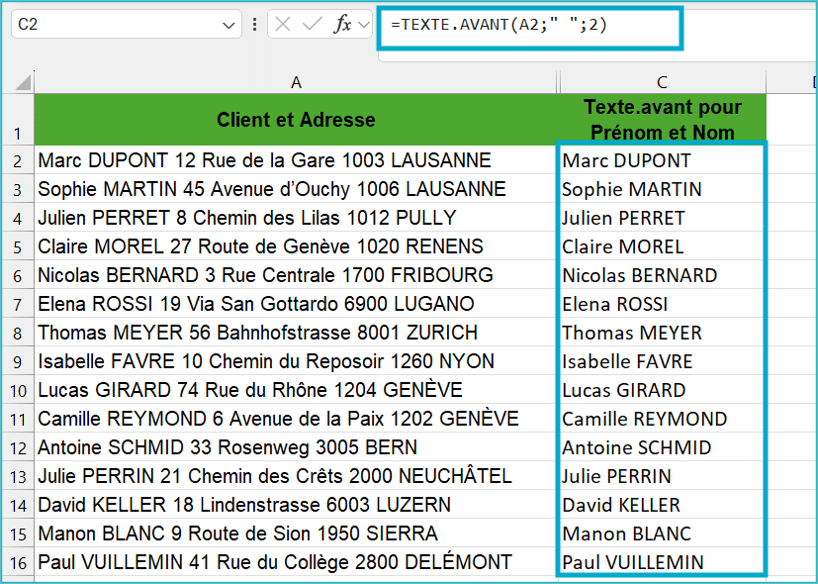Select row 4 header
This screenshot has width=818, height=584.
(x=18, y=217)
